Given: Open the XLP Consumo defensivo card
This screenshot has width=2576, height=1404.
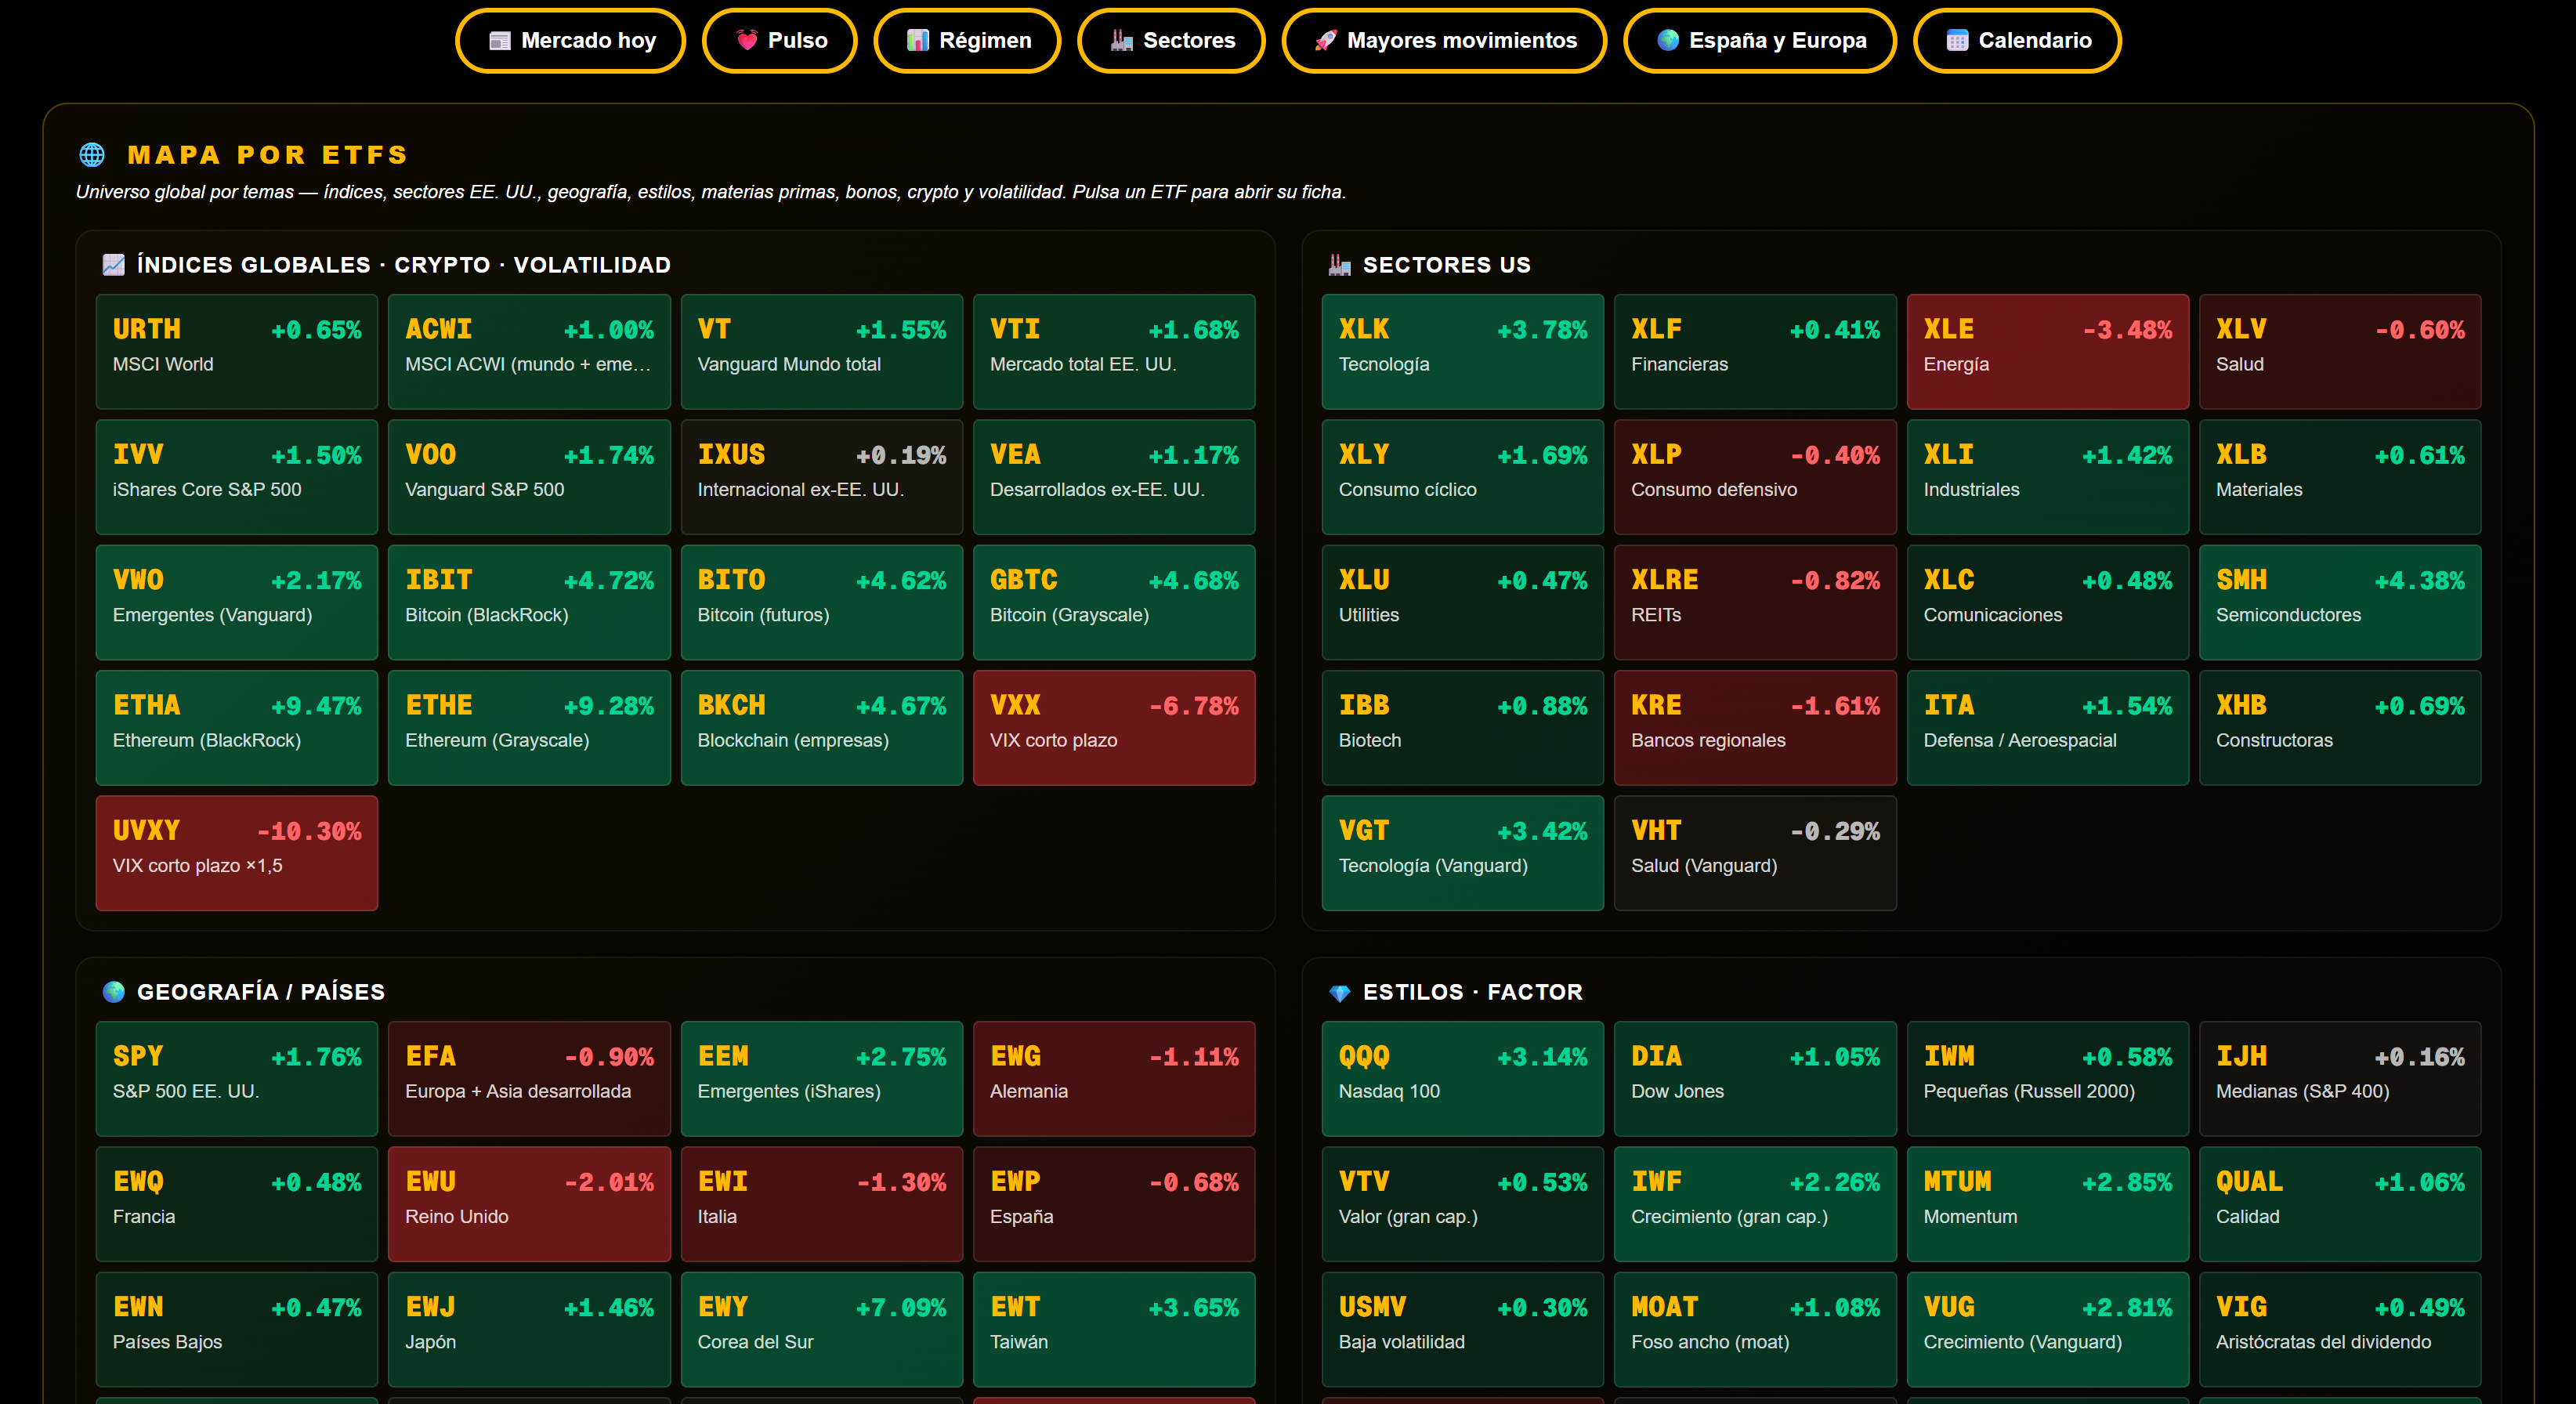Looking at the screenshot, I should click(x=1755, y=477).
